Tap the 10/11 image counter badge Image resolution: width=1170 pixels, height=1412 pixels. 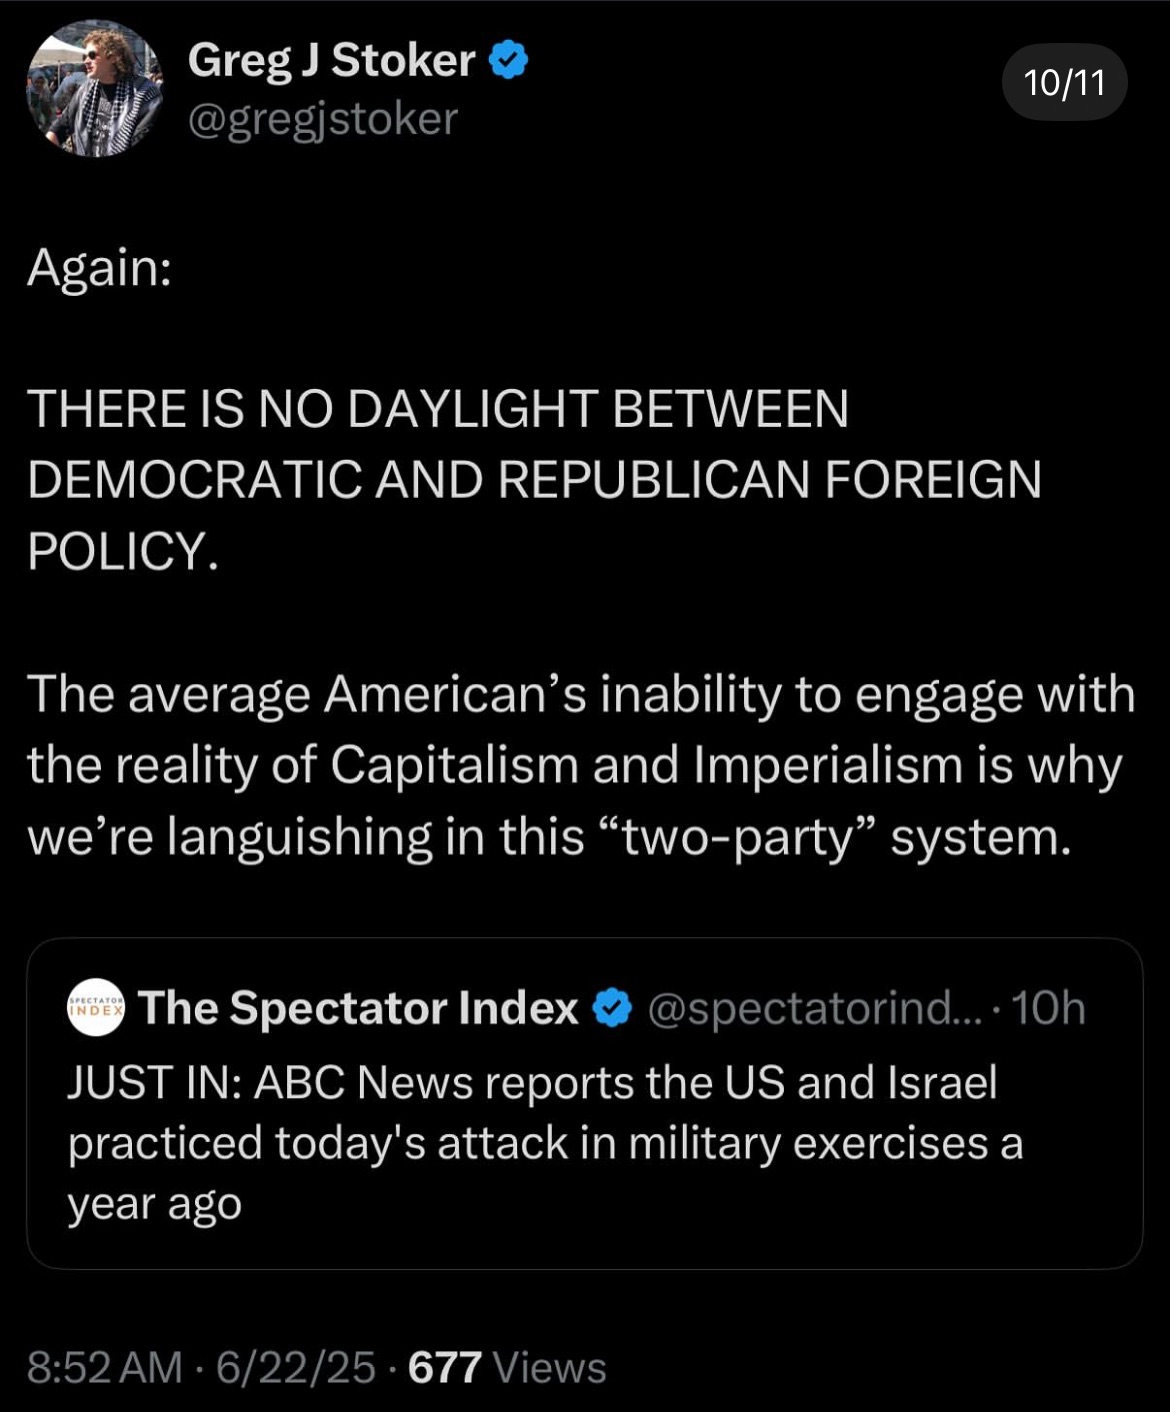1065,82
